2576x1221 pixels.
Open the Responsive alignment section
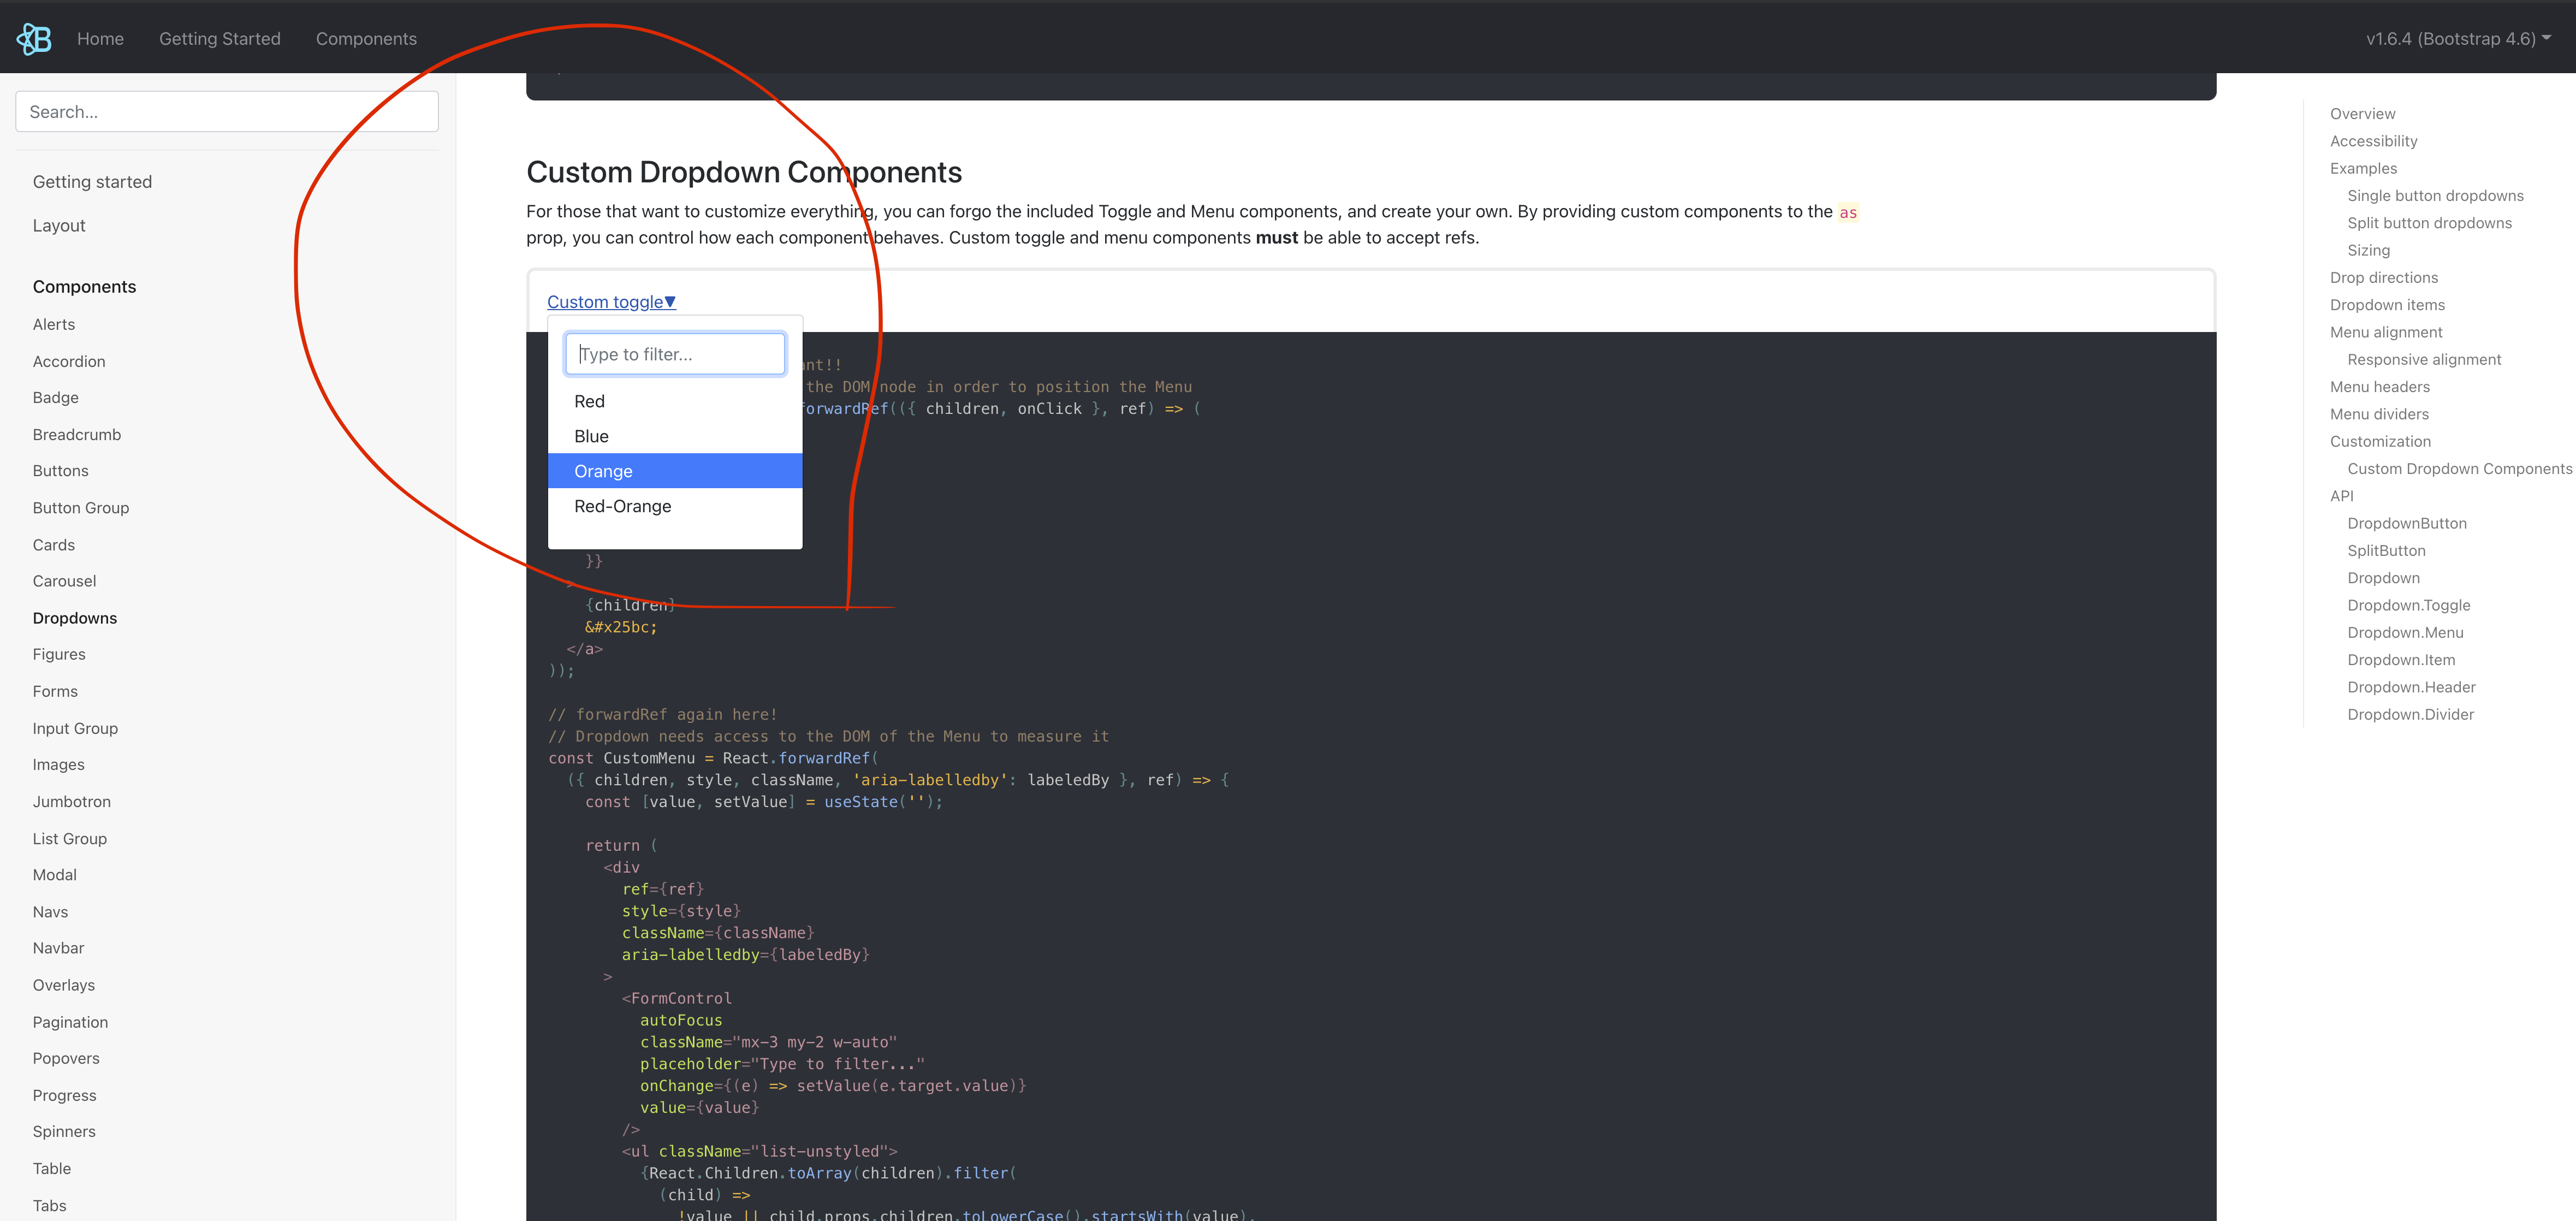[x=2424, y=359]
